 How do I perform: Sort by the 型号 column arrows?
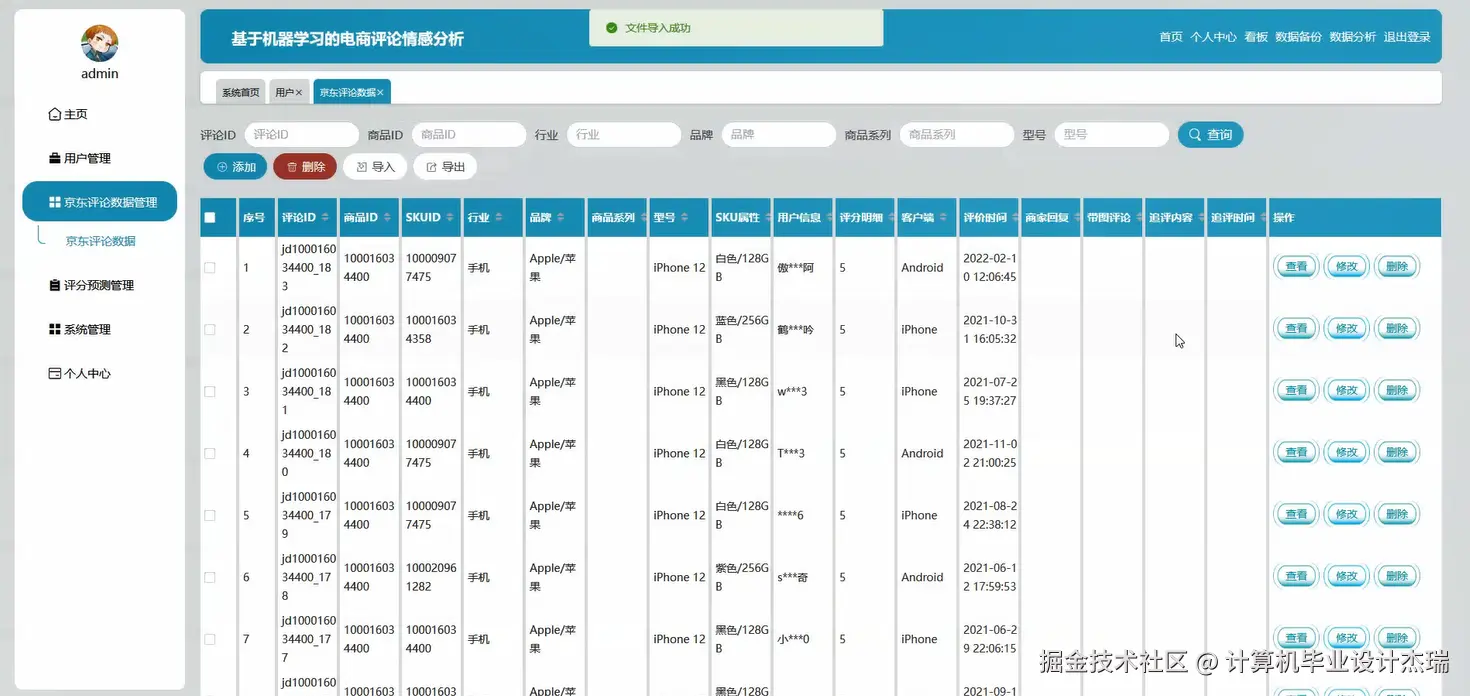pyautogui.click(x=685, y=218)
